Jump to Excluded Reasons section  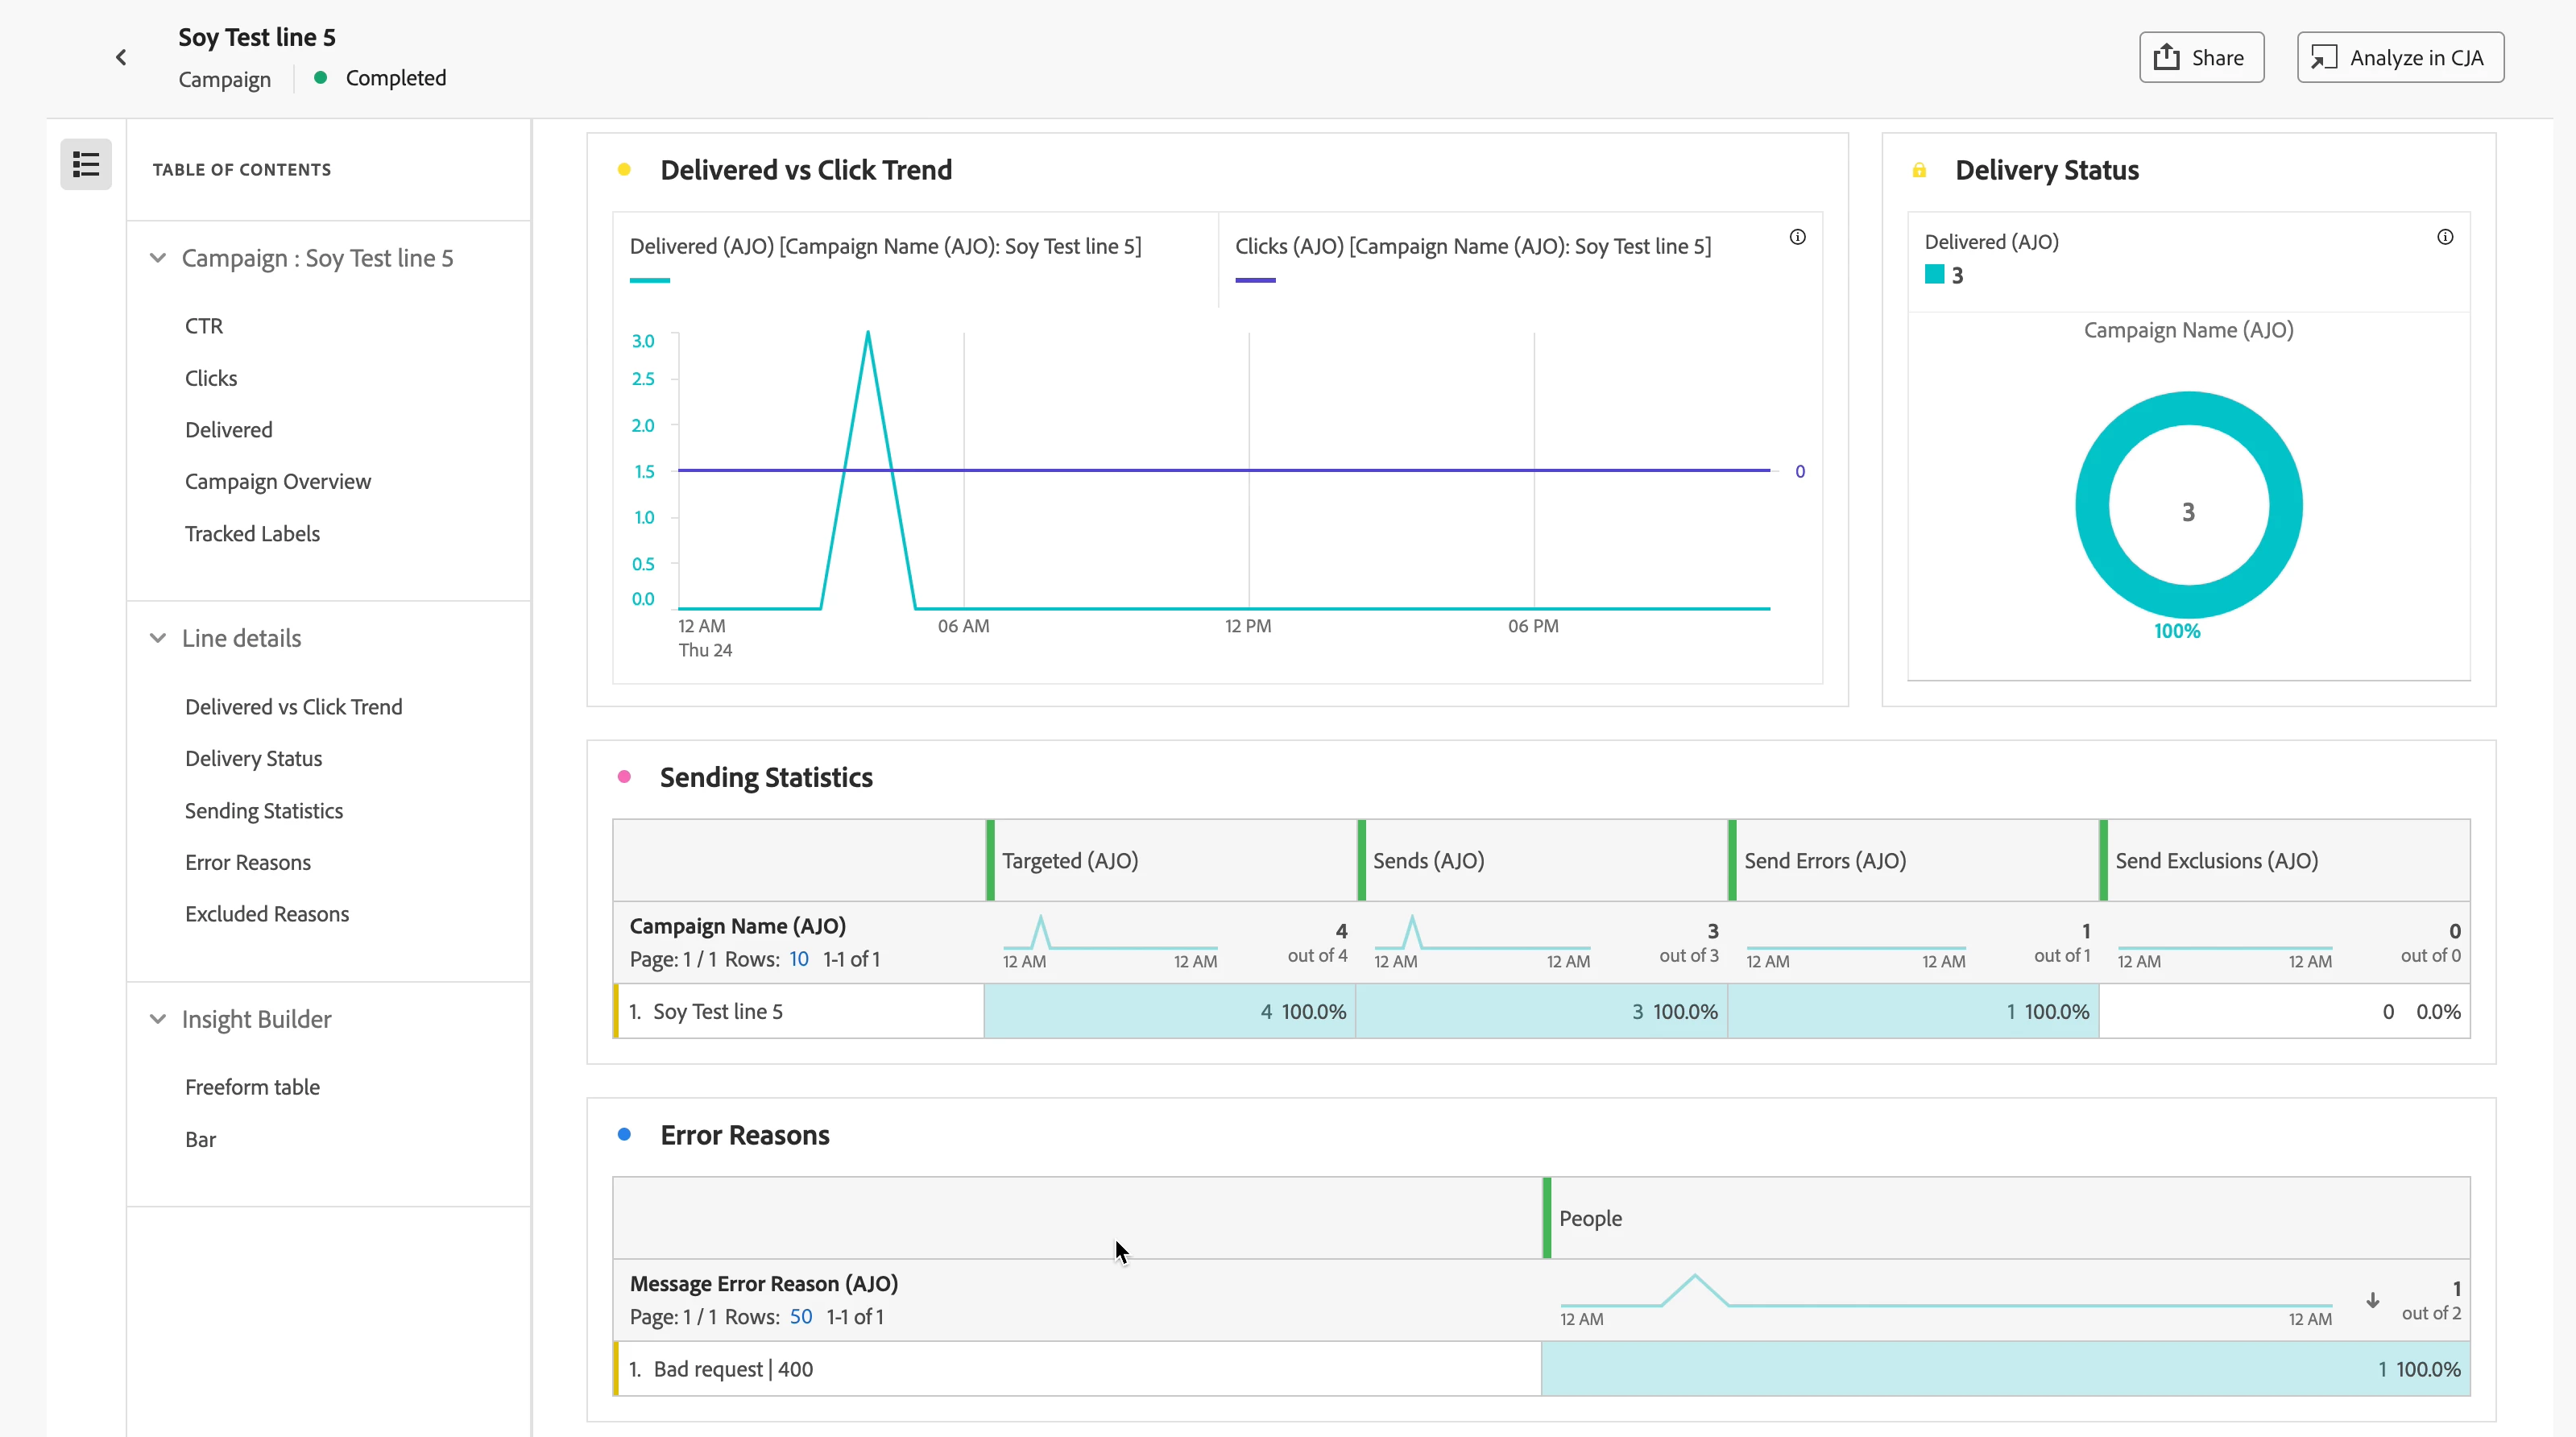[x=267, y=914]
